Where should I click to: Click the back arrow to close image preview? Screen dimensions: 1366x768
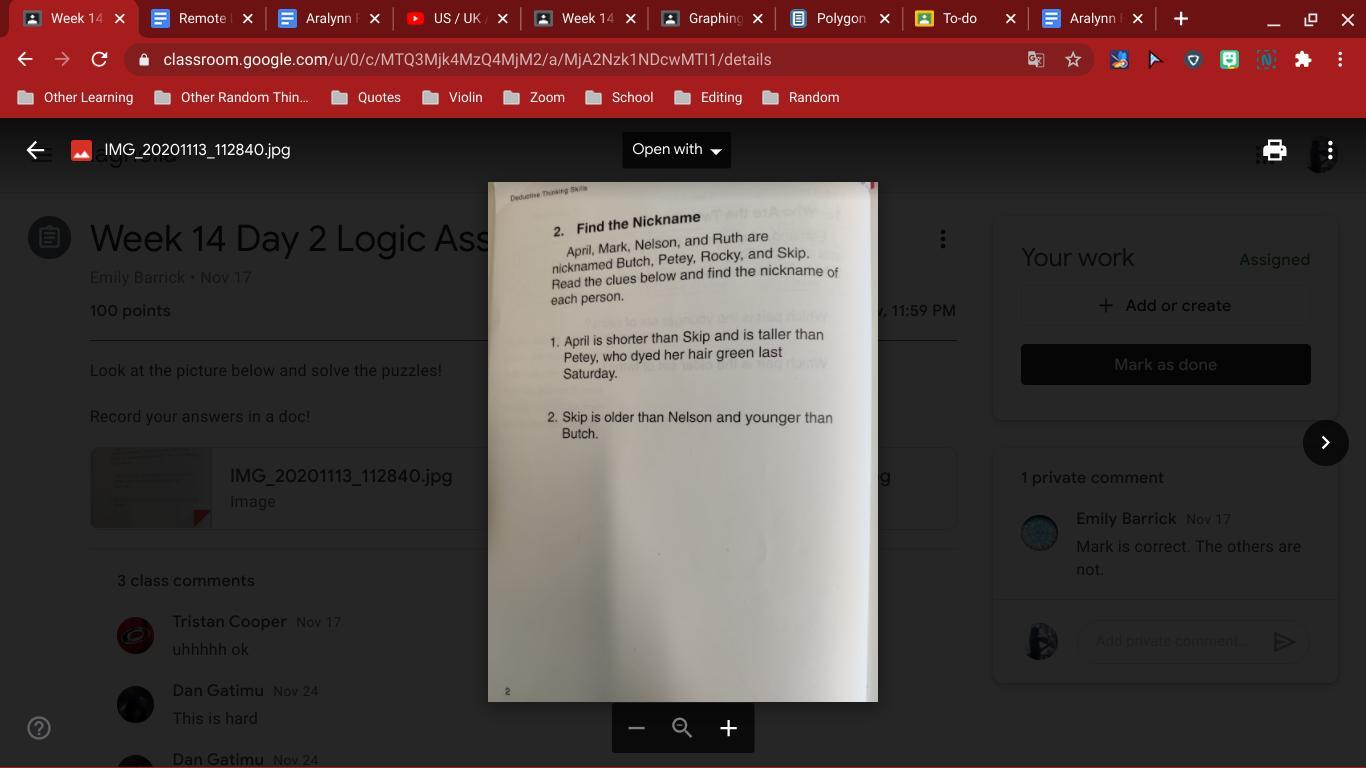[36, 150]
